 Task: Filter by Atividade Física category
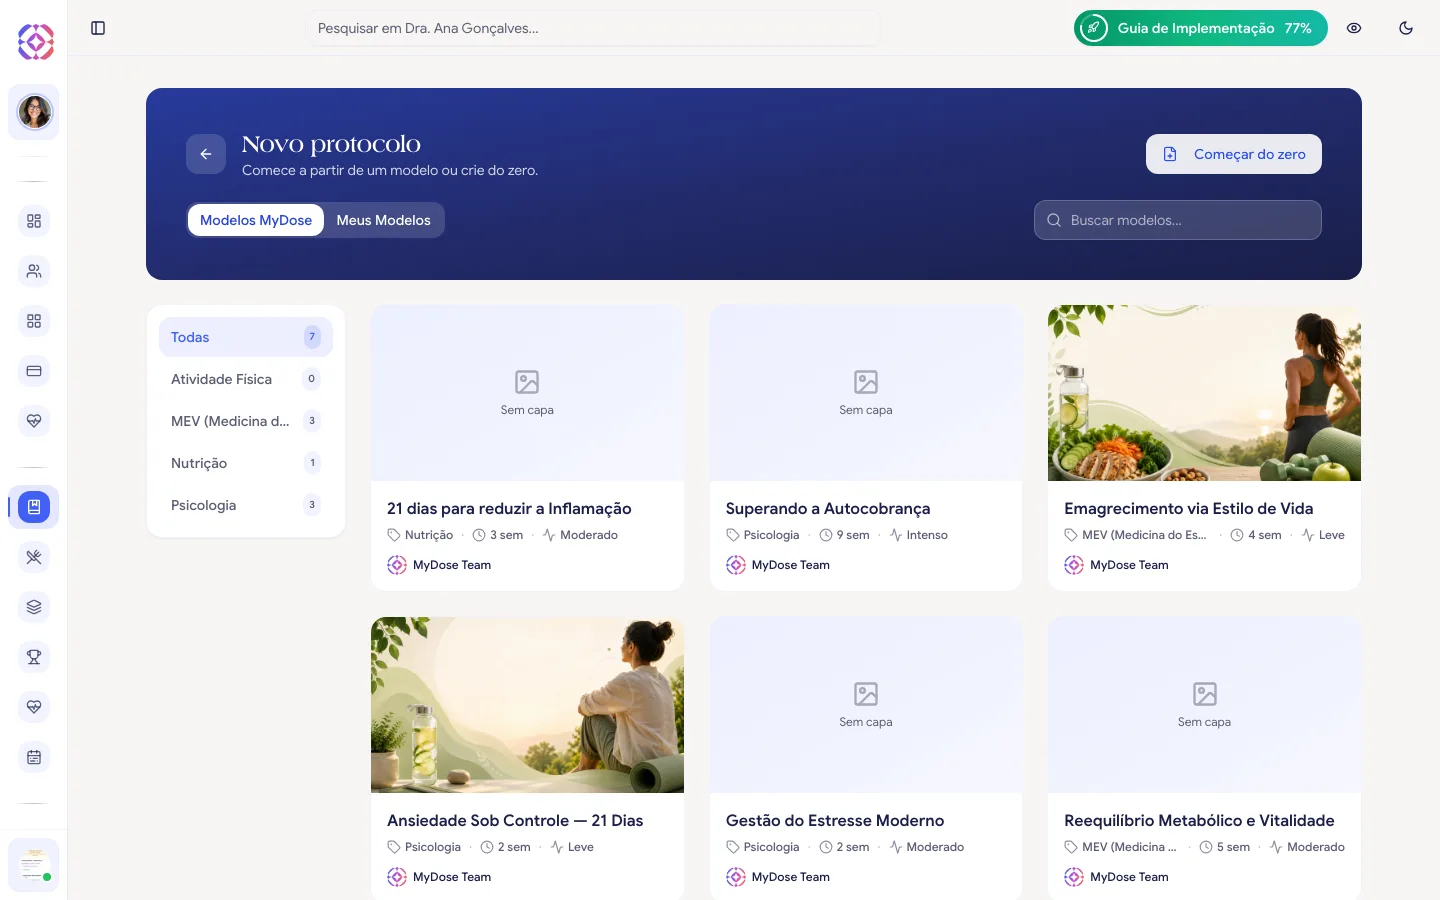pyautogui.click(x=246, y=379)
